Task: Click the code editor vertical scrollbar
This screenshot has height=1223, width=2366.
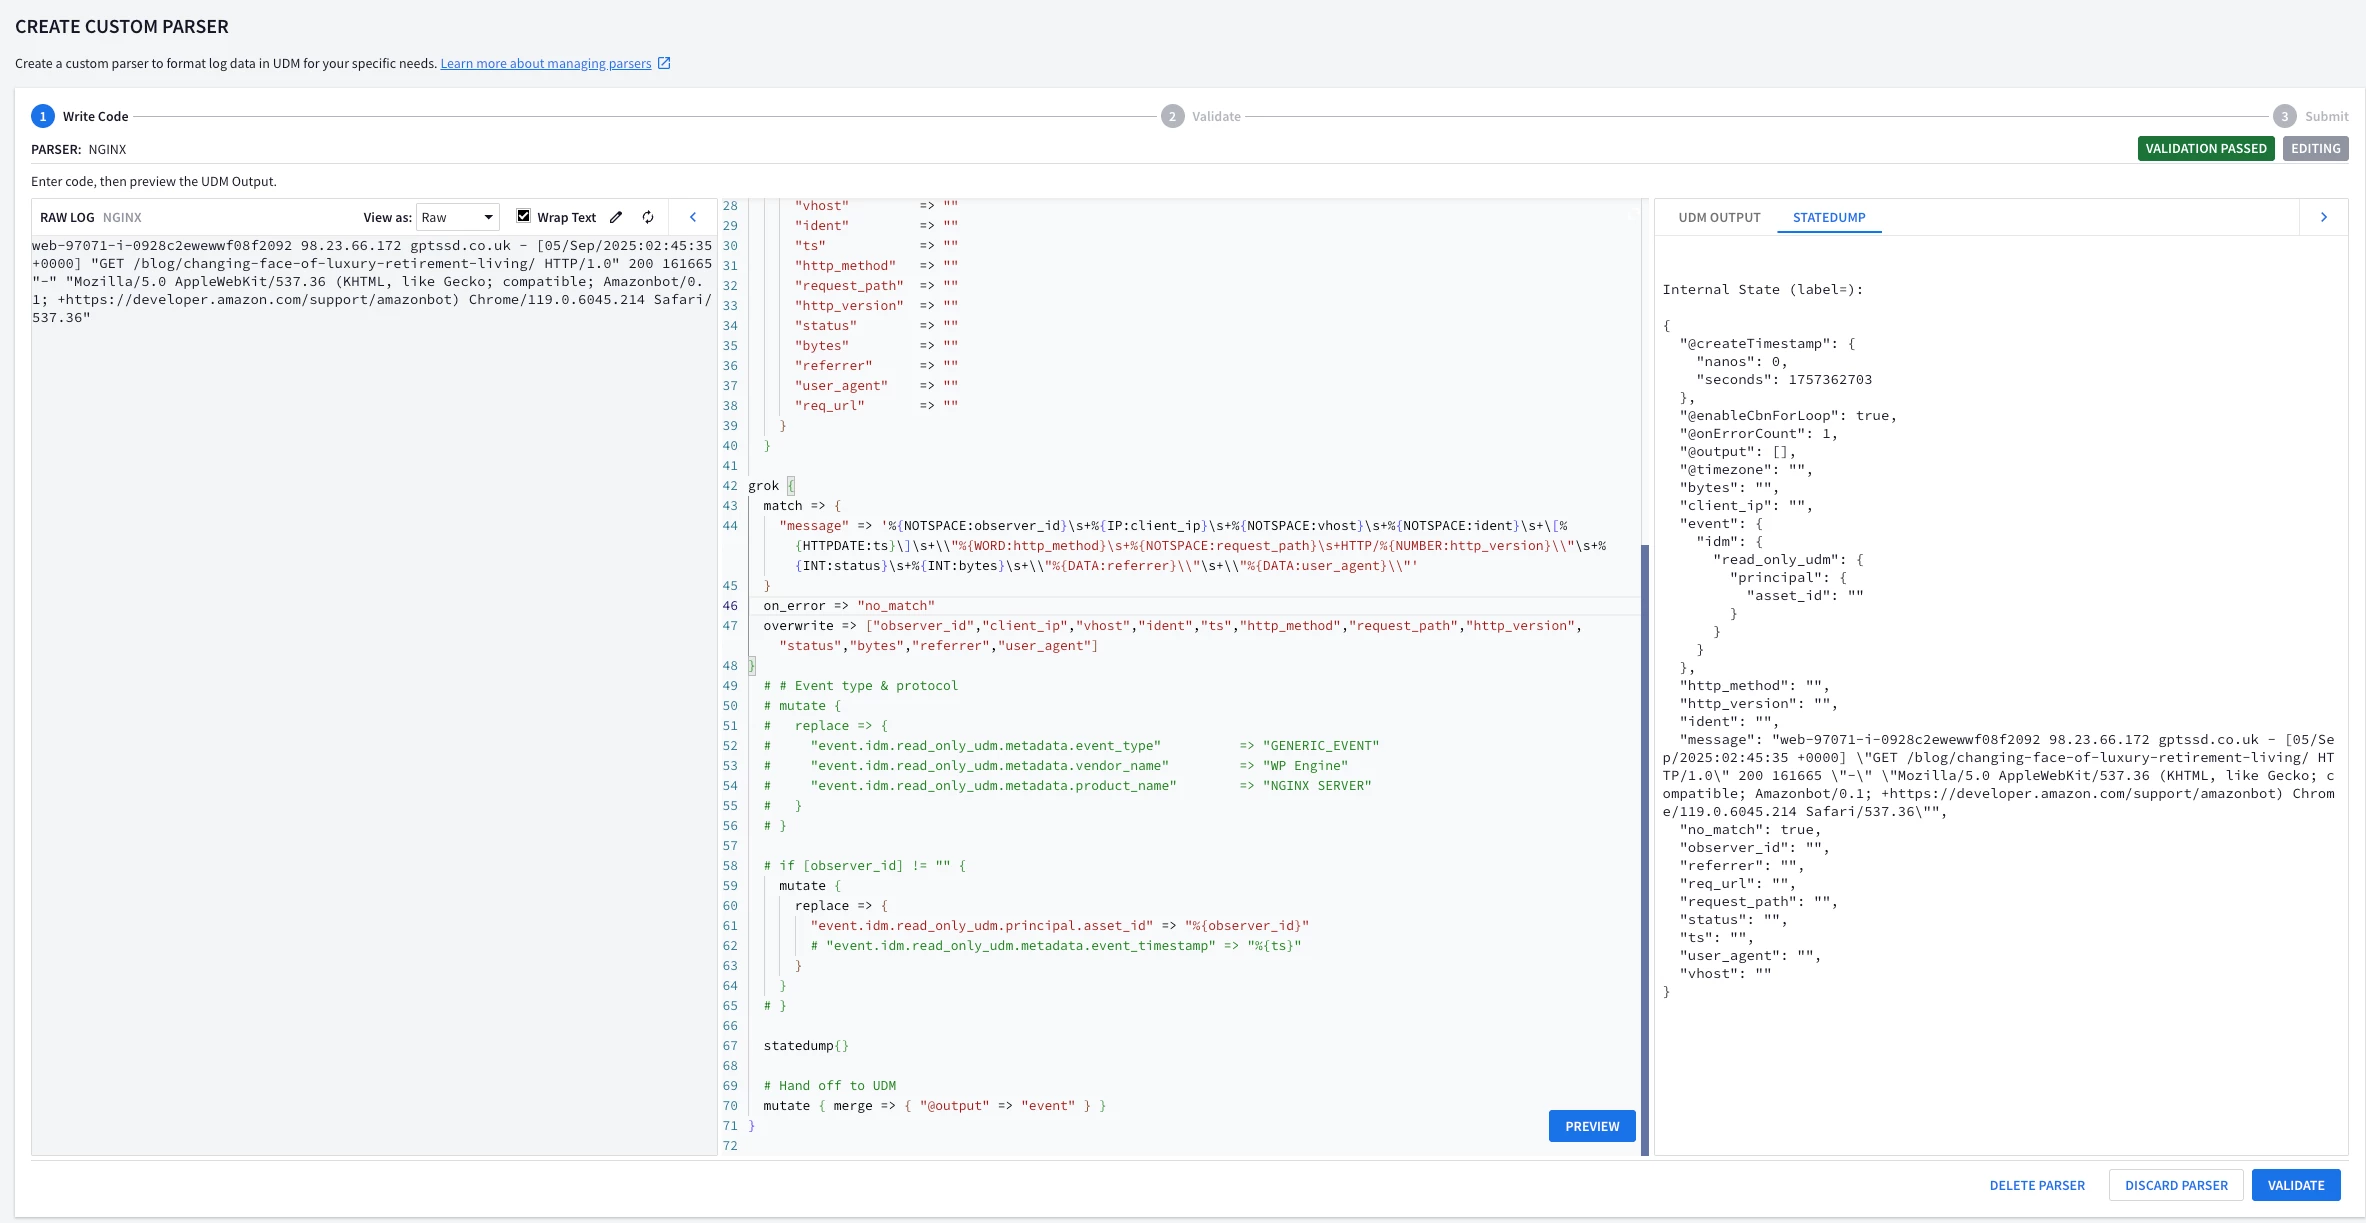Action: coord(1645,850)
